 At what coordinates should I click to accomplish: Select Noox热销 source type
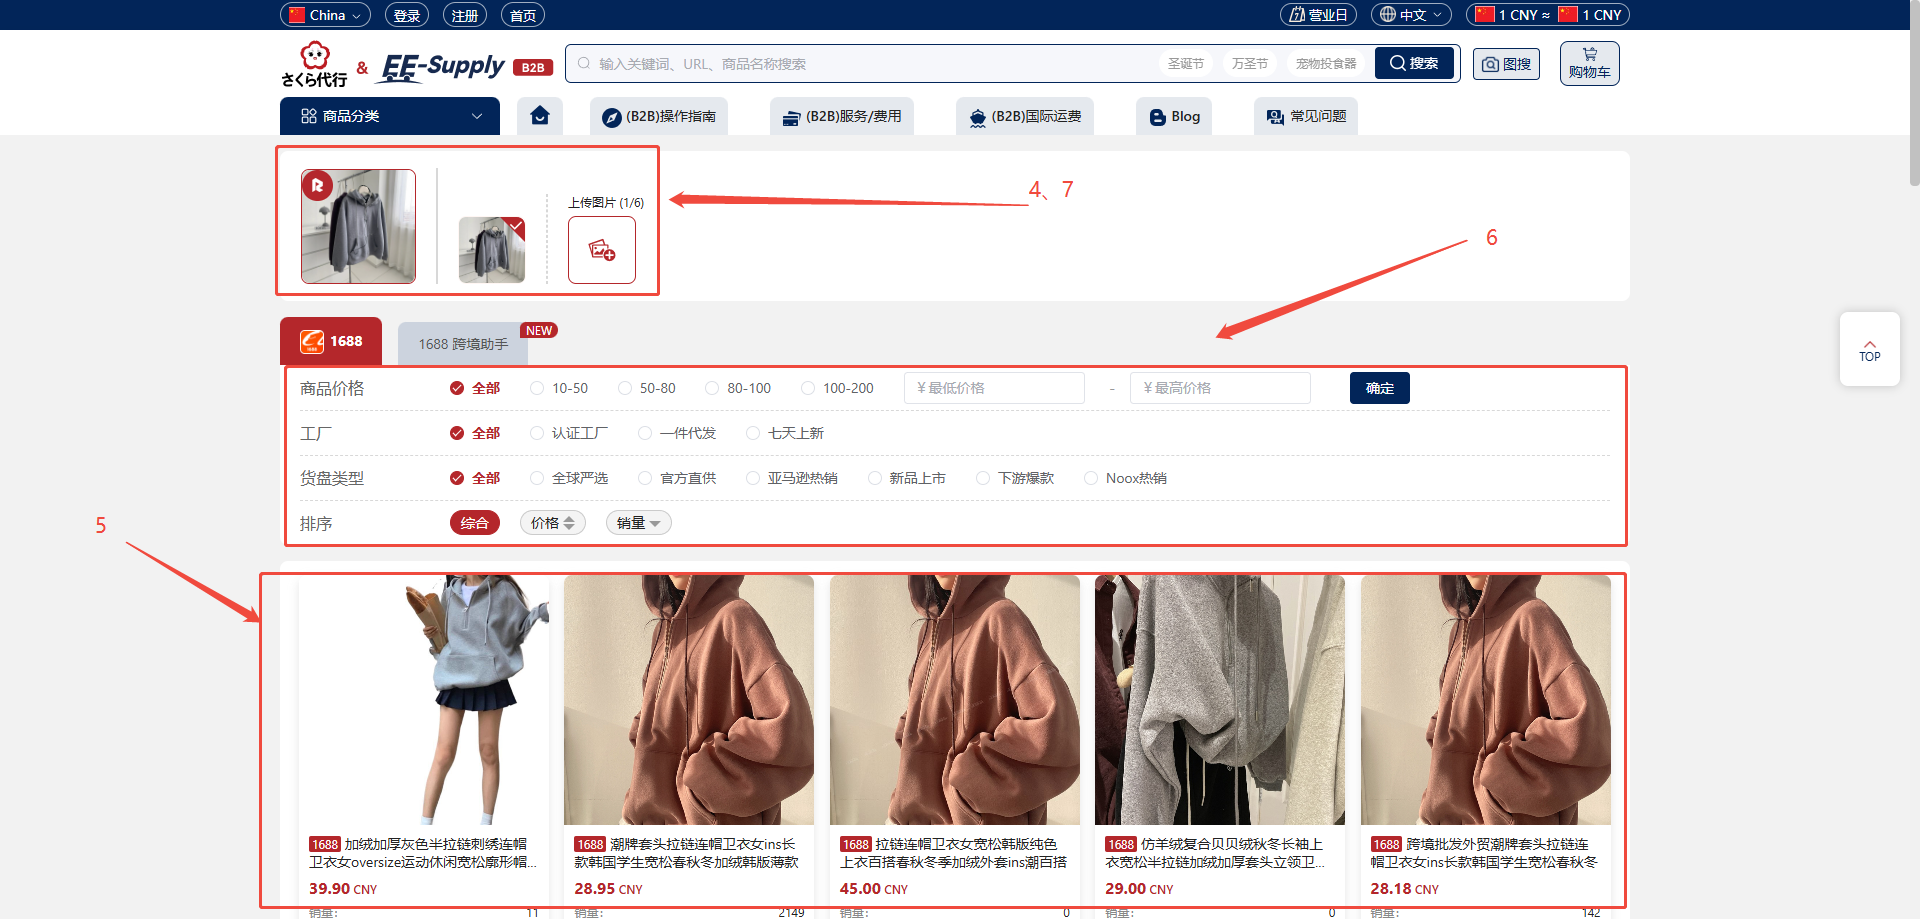click(x=1126, y=478)
